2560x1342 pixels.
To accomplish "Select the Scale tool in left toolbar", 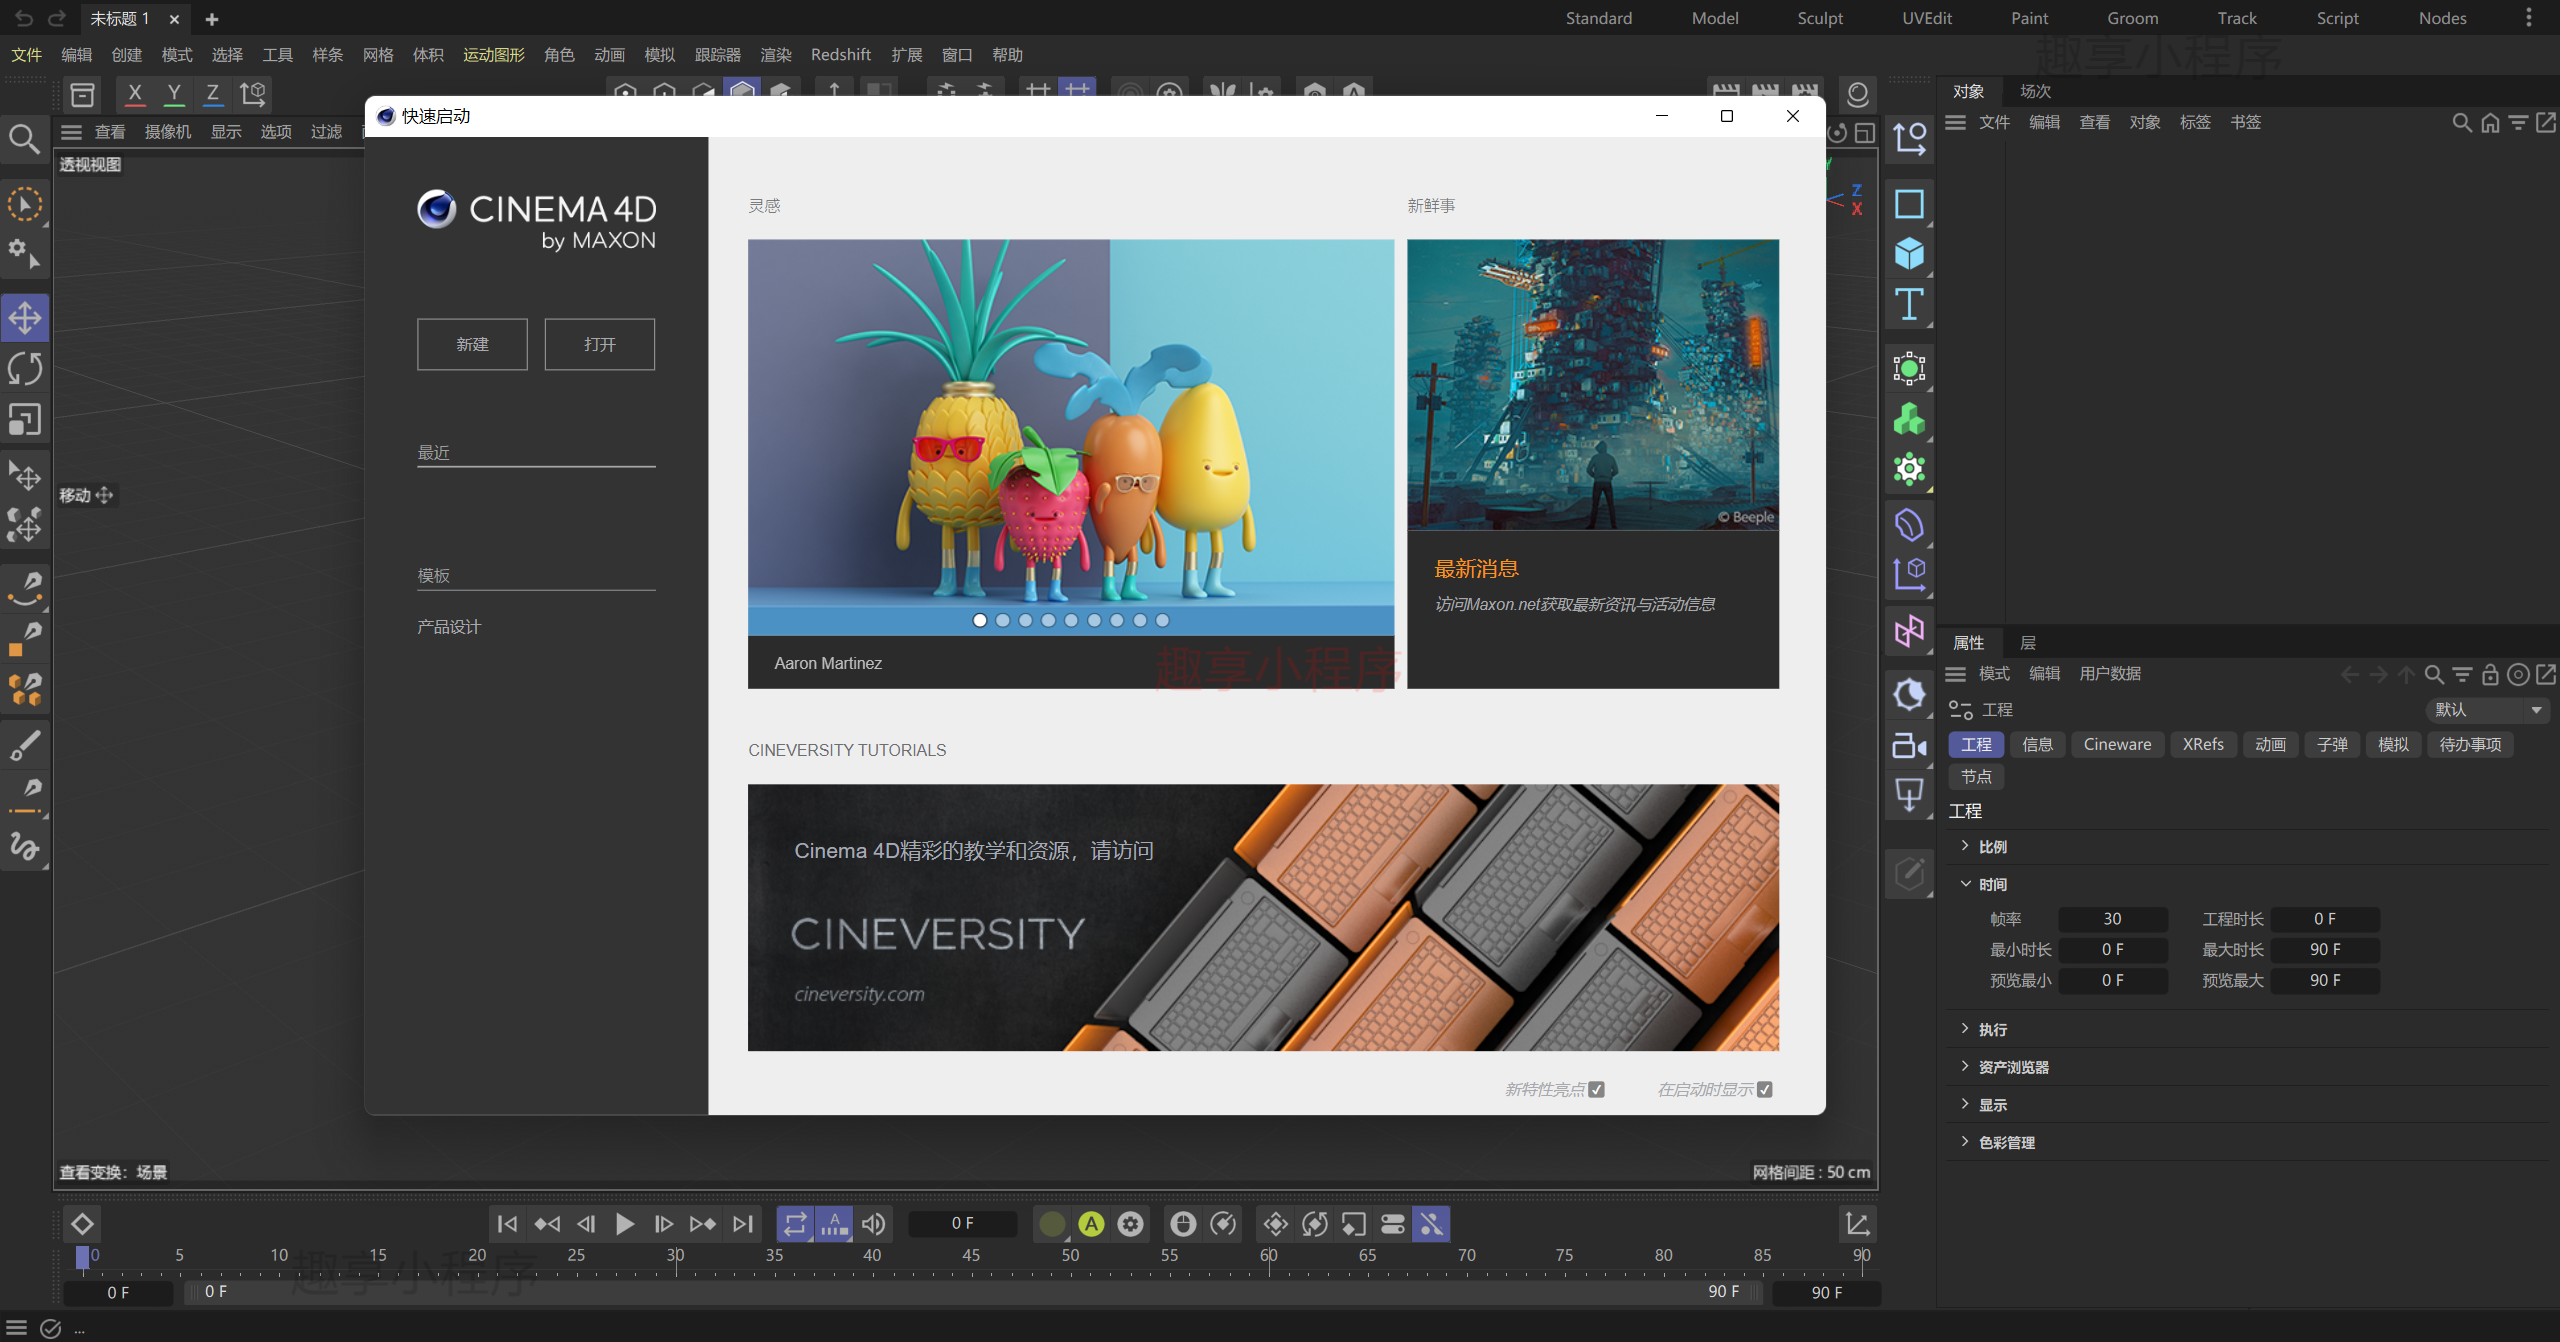I will point(25,420).
